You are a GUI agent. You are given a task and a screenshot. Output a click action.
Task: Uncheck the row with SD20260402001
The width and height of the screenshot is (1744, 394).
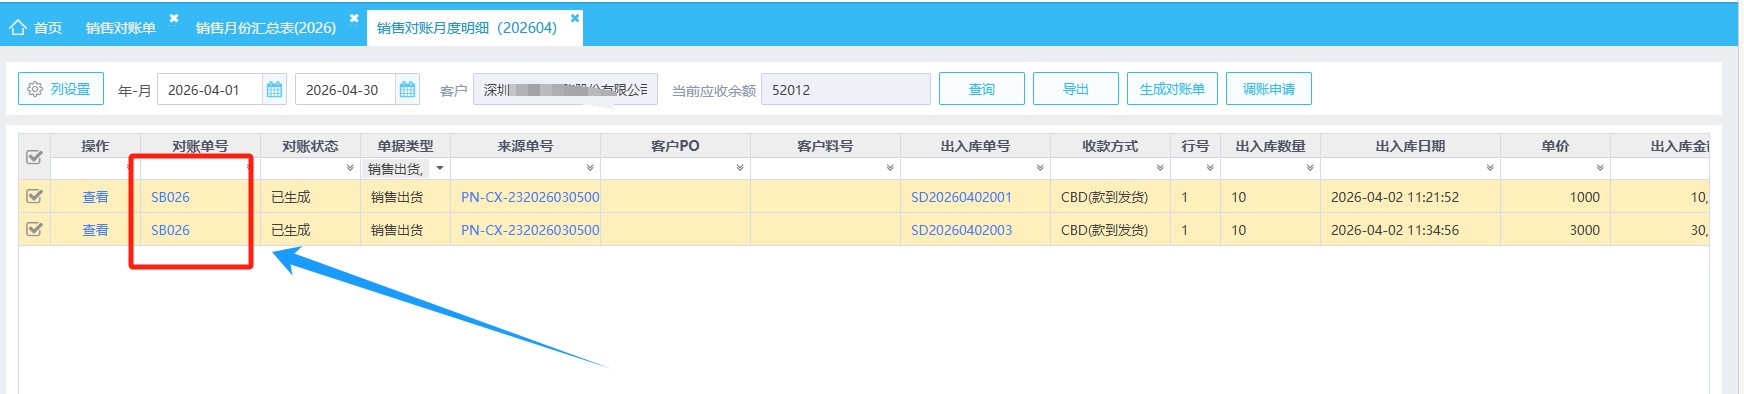pos(34,197)
